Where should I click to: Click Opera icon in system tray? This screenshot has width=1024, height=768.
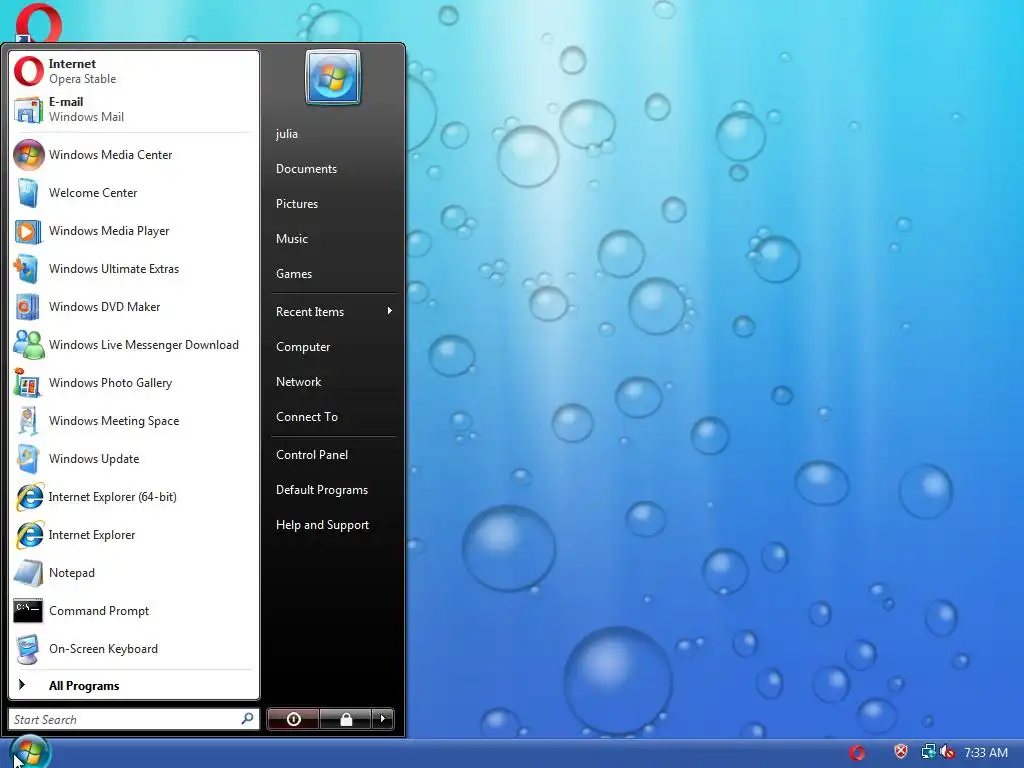pos(857,752)
